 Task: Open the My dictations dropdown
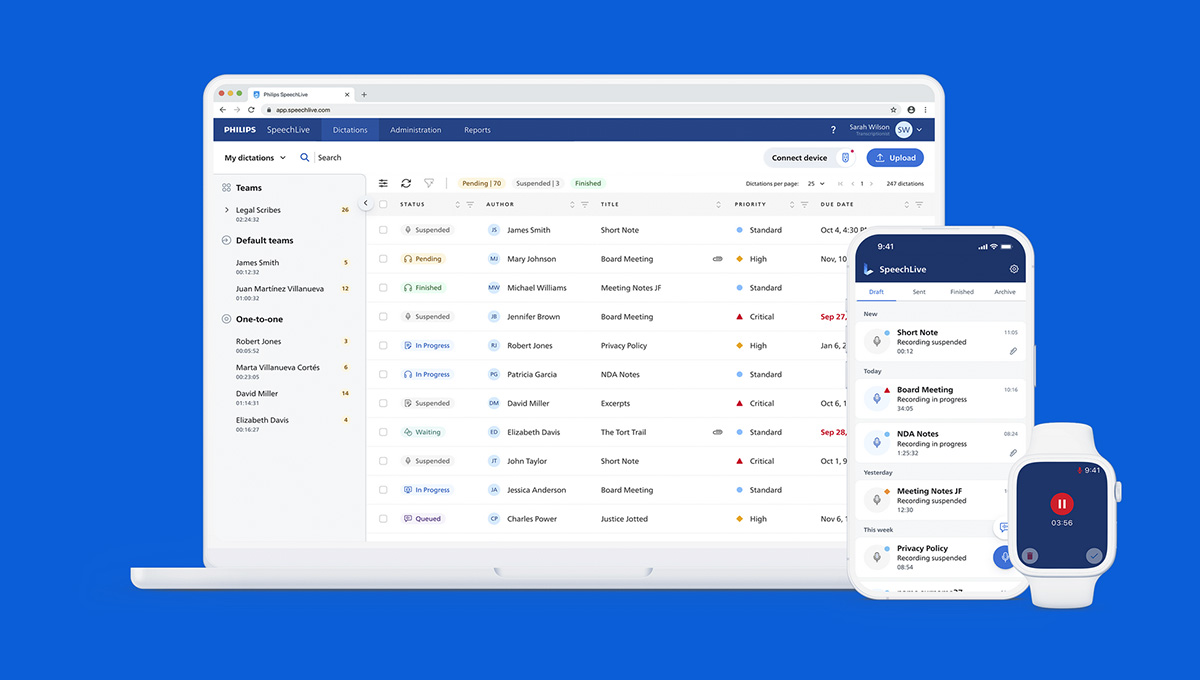tap(254, 158)
